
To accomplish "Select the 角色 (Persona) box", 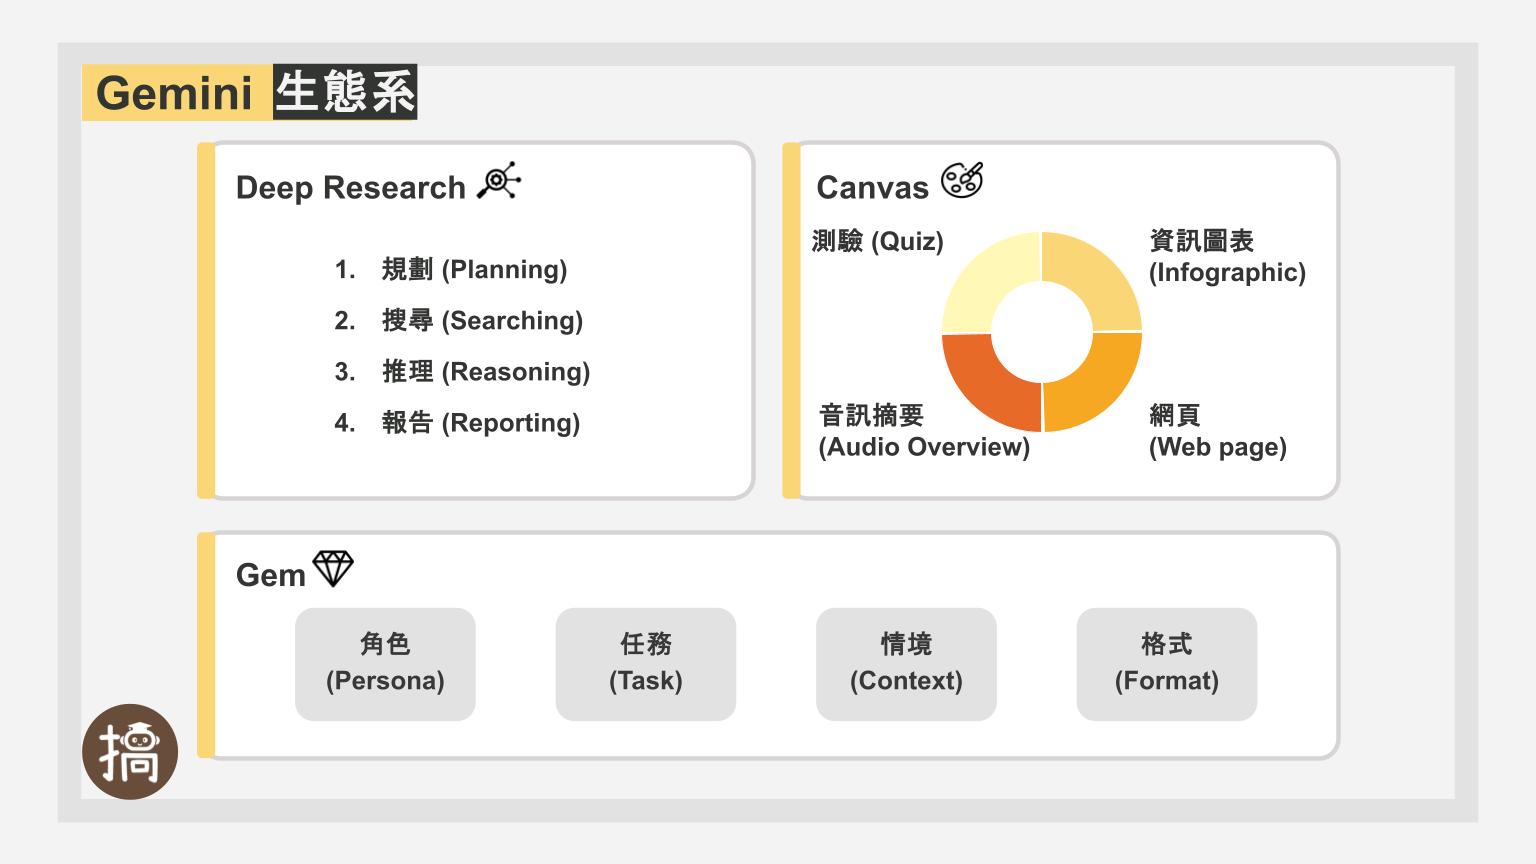I will click(385, 664).
